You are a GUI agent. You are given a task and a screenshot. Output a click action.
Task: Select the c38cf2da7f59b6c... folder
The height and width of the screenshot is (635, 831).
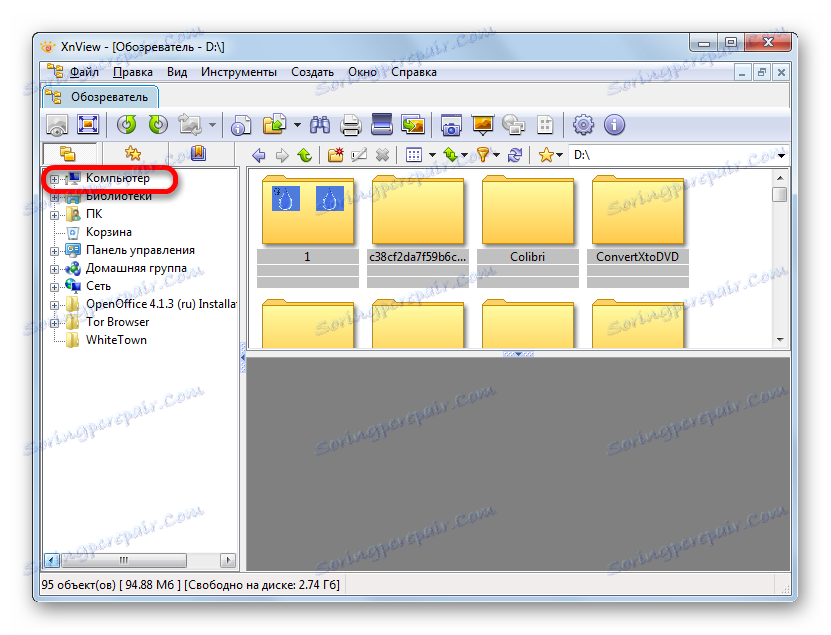click(x=418, y=231)
